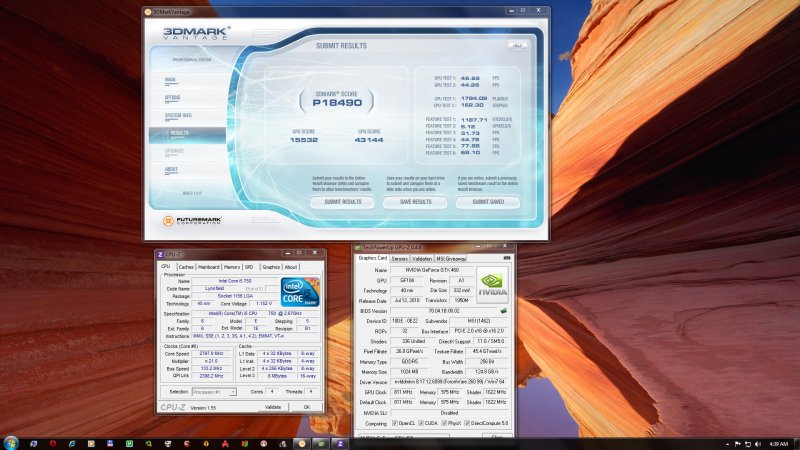Open the network tray icon
Viewport: 800px width, 450px height.
coord(748,444)
